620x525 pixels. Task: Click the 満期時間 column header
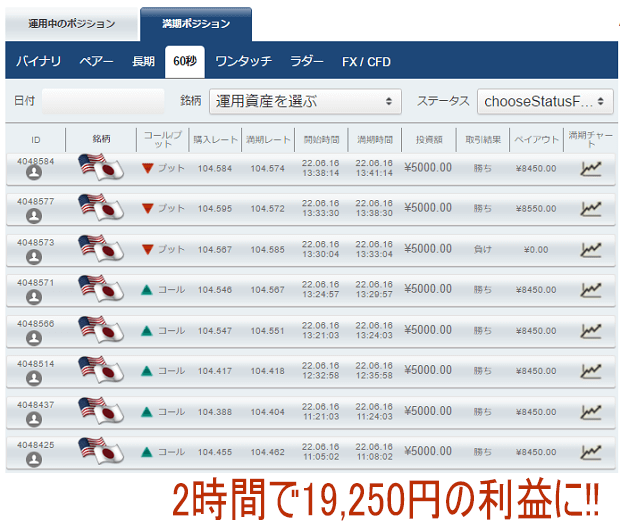375,140
